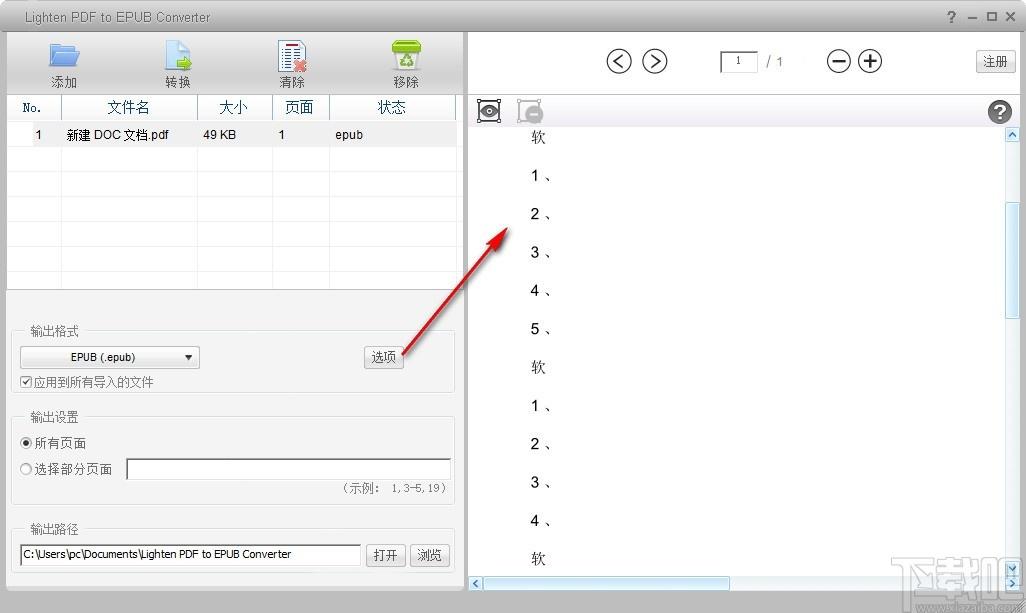Viewport: 1026px width, 613px height.
Task: Click the No. column header
Action: click(34, 108)
